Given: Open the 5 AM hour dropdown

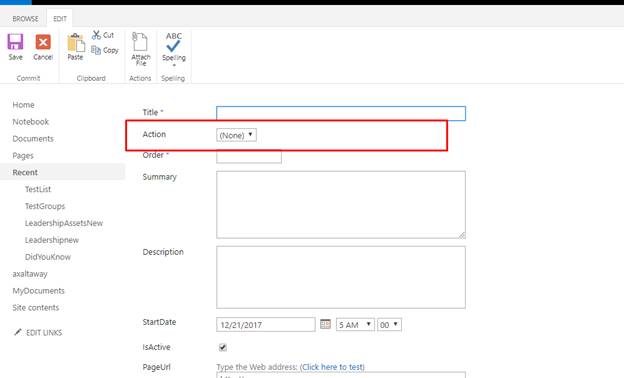Looking at the screenshot, I should 355,325.
